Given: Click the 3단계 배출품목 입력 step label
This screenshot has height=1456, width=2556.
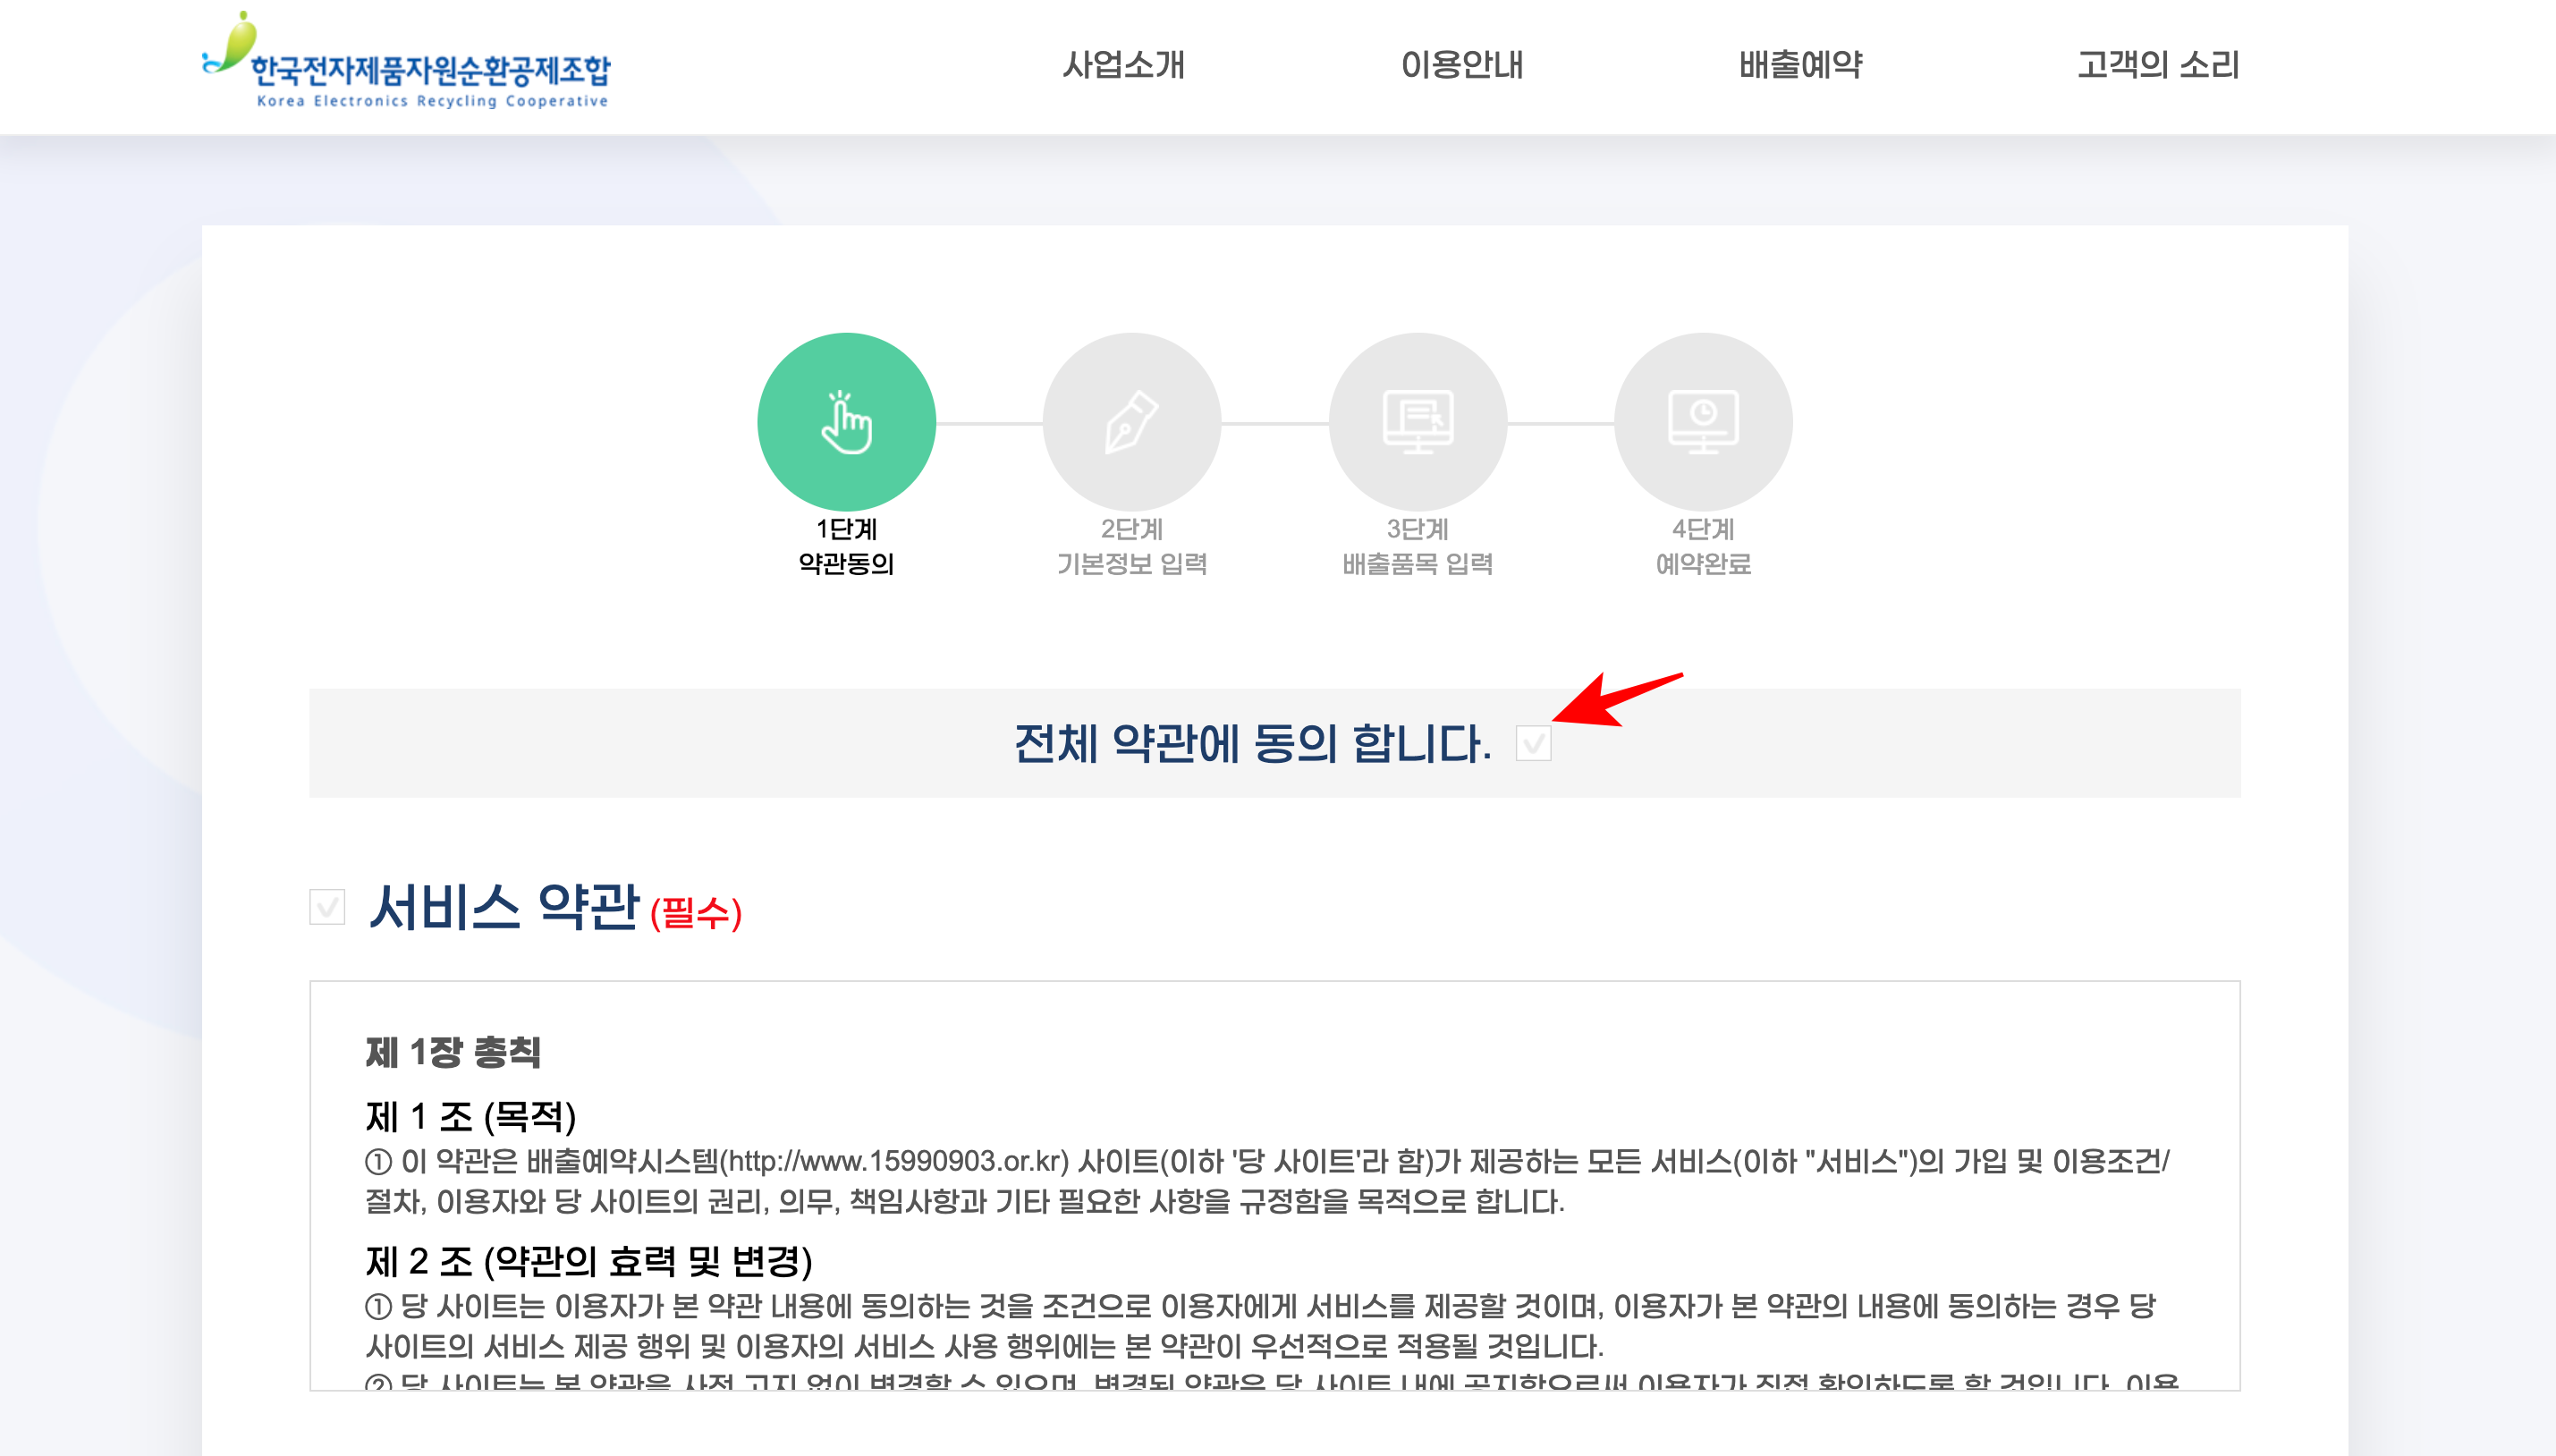Looking at the screenshot, I should coord(1417,546).
